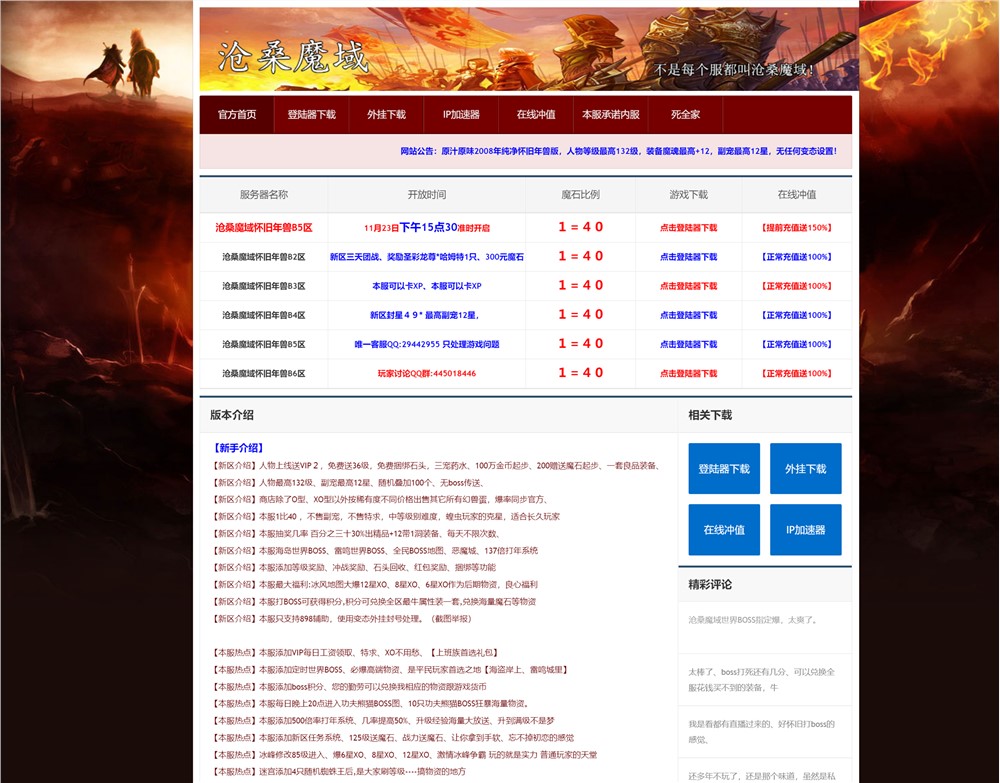The height and width of the screenshot is (783, 1000).
Task: Click the 【提前充值送150%】 recharge link
Action: pyautogui.click(x=796, y=228)
